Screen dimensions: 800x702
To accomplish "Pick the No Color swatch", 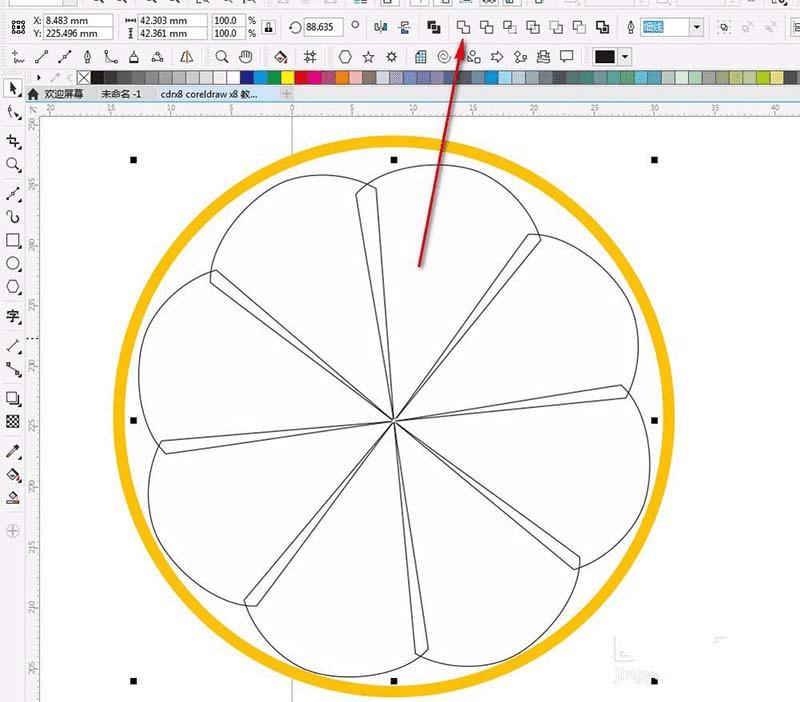I will 84,78.
